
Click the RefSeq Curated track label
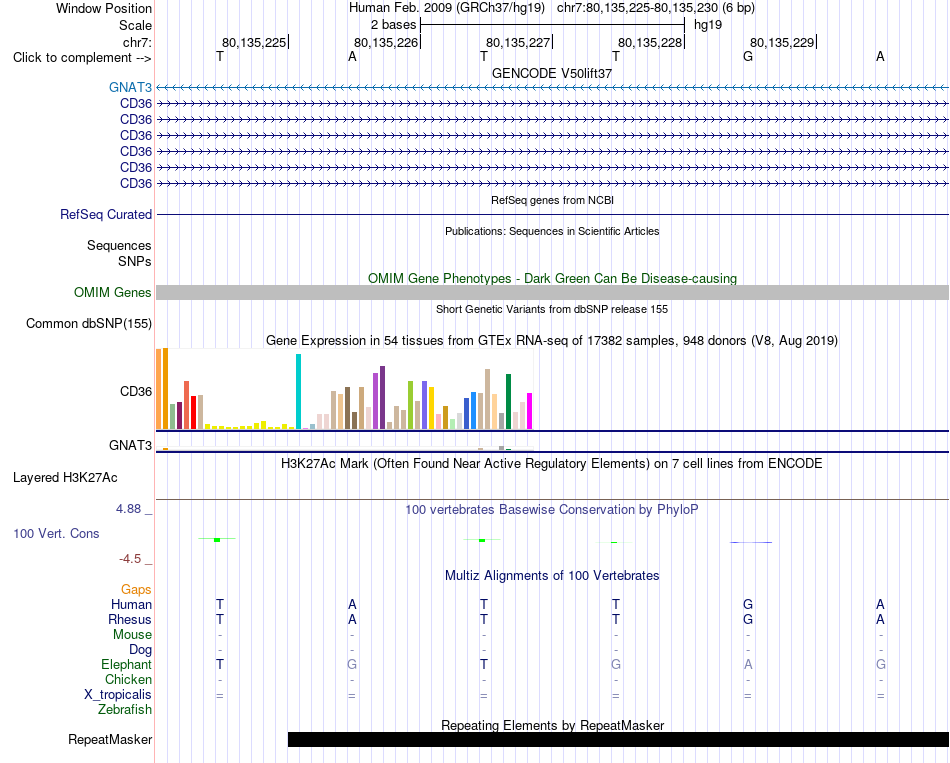click(x=106, y=215)
